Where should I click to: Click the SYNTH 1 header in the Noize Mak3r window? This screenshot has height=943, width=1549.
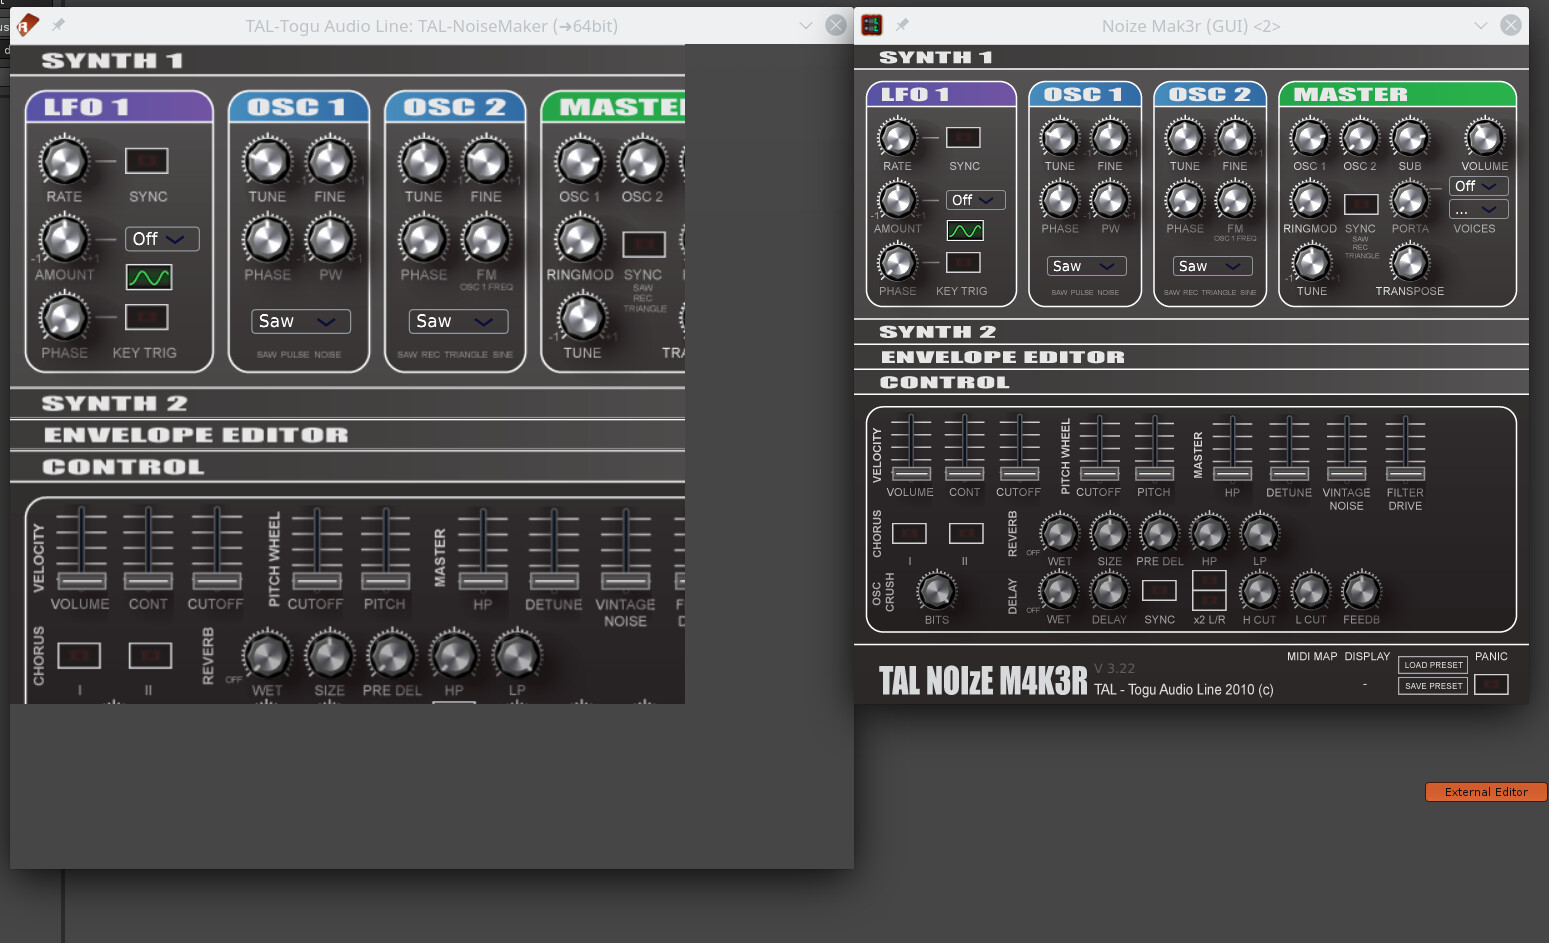[x=1191, y=58]
